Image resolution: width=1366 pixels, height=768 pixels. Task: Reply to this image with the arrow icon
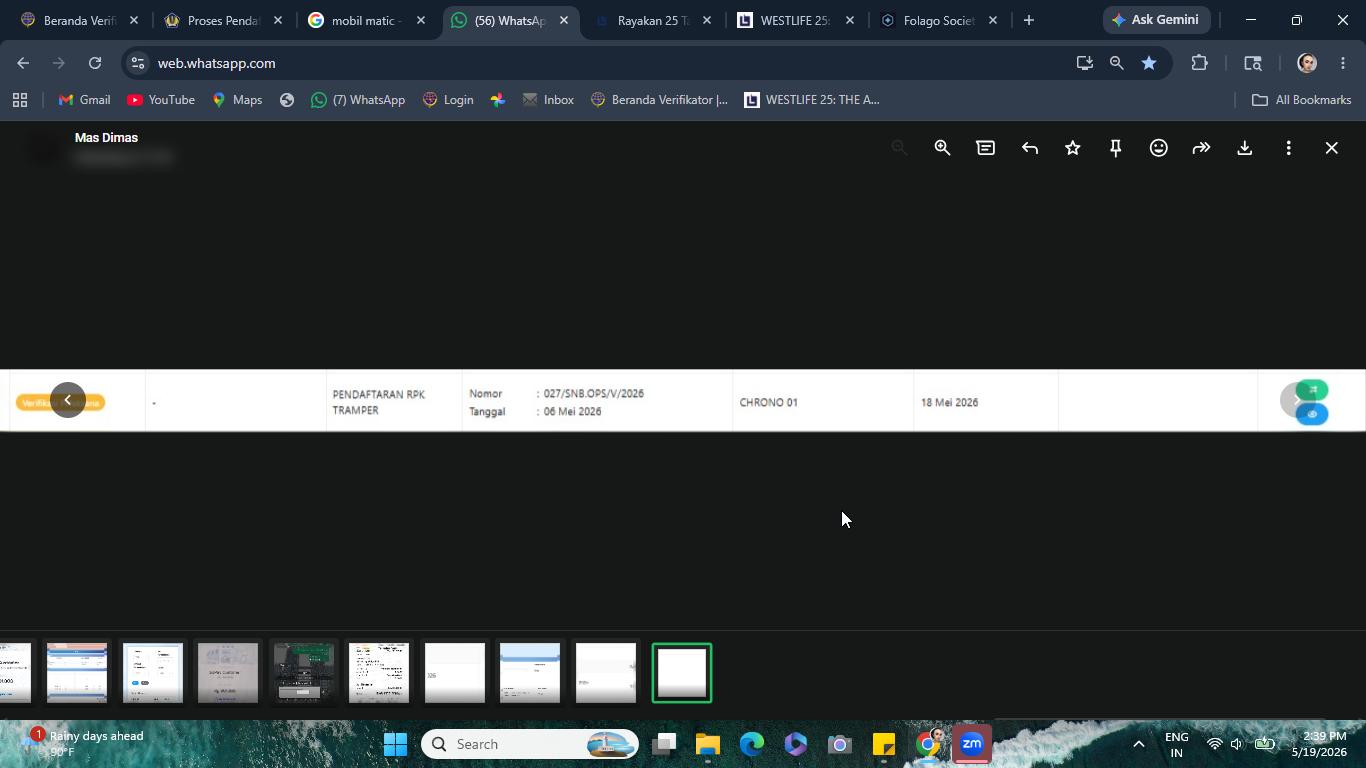1029,148
